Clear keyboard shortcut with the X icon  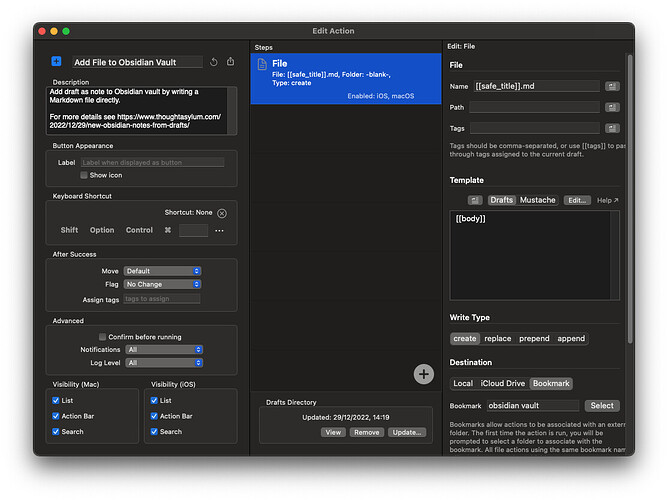click(x=222, y=213)
